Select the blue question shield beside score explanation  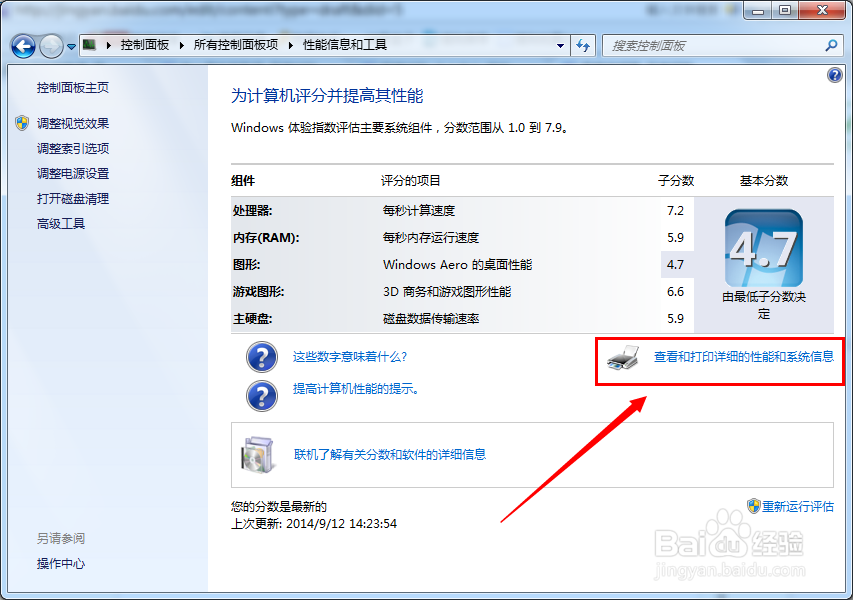click(x=261, y=357)
